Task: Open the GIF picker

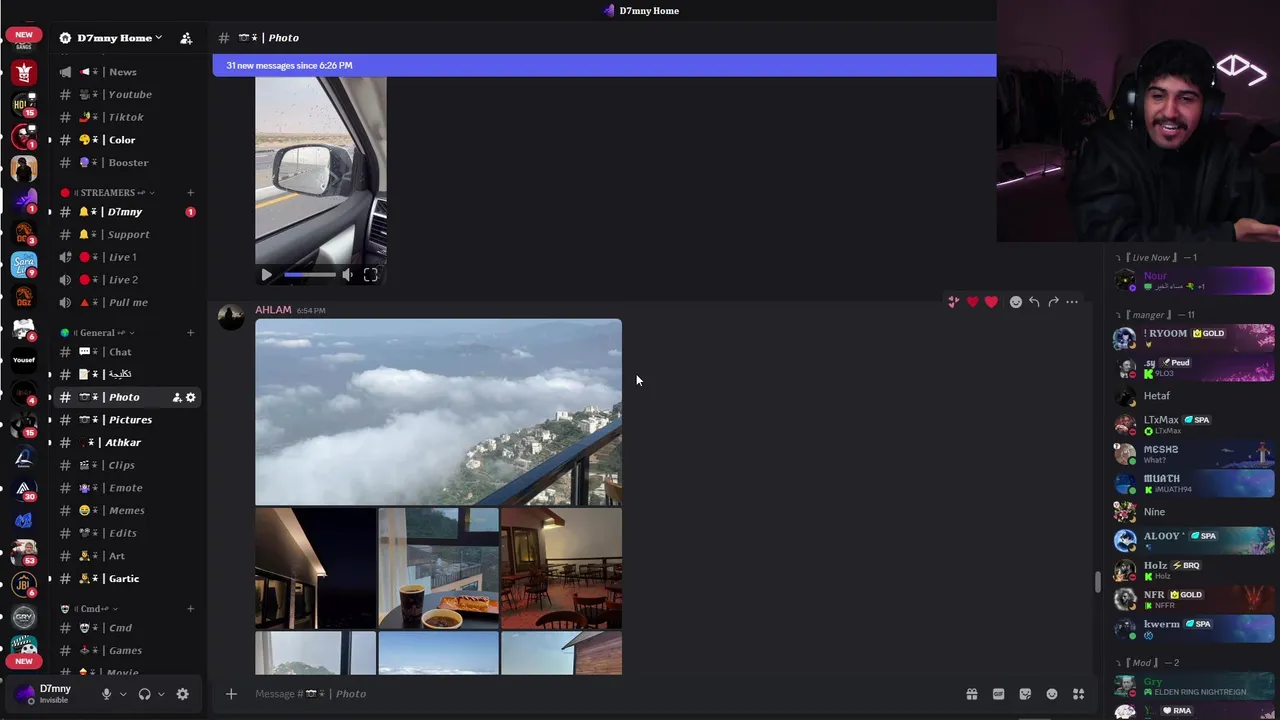Action: (x=998, y=694)
